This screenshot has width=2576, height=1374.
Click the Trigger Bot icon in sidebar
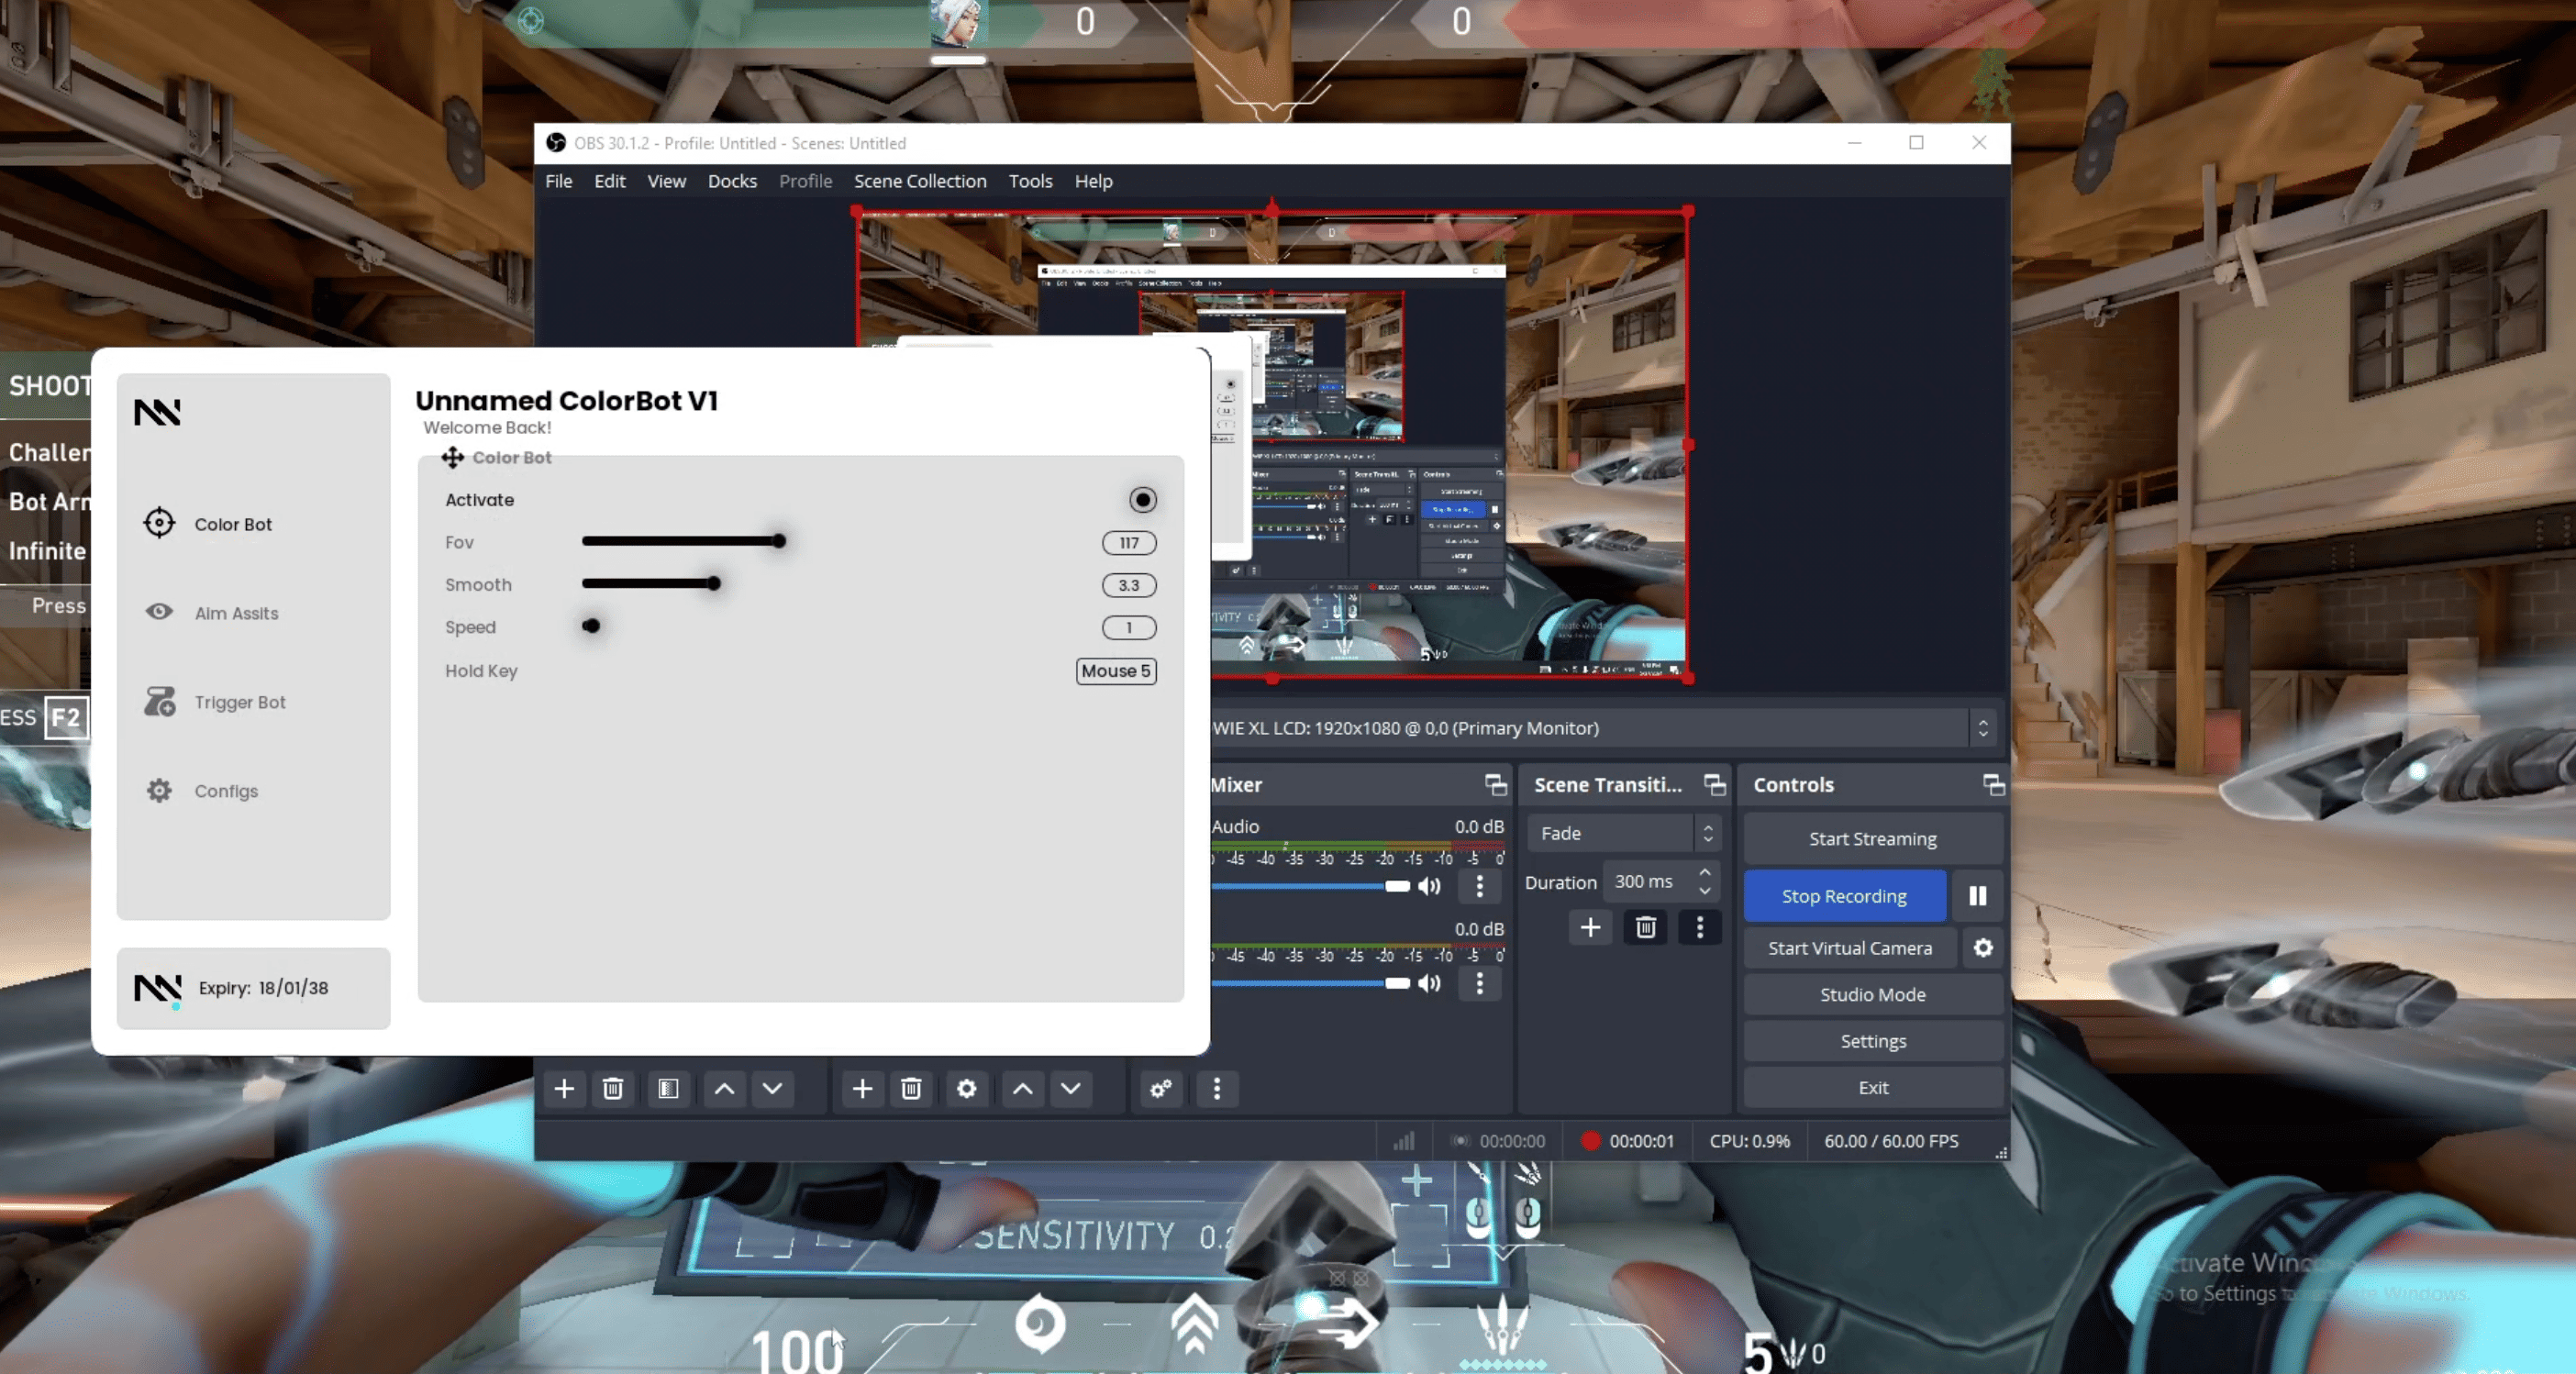click(x=159, y=702)
